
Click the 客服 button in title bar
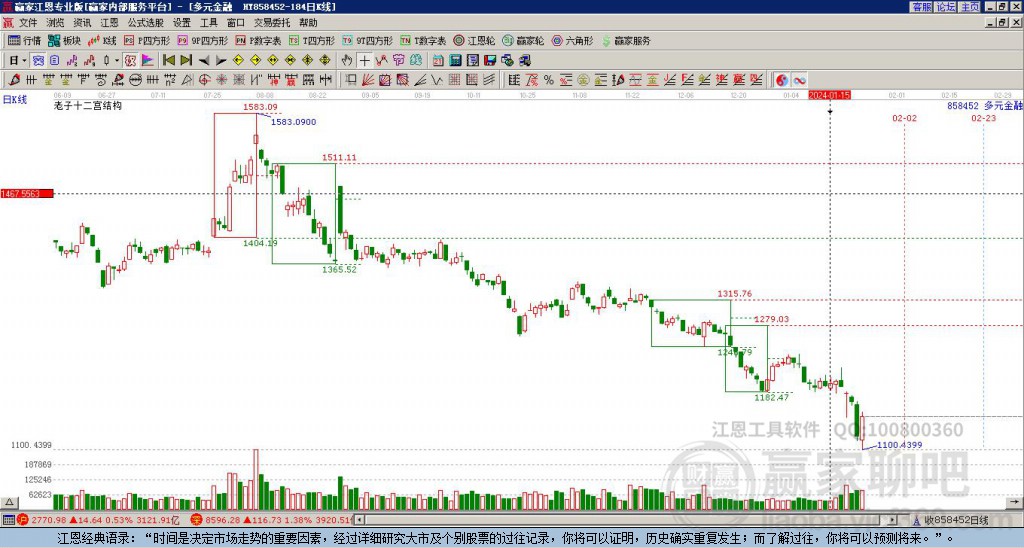click(921, 7)
